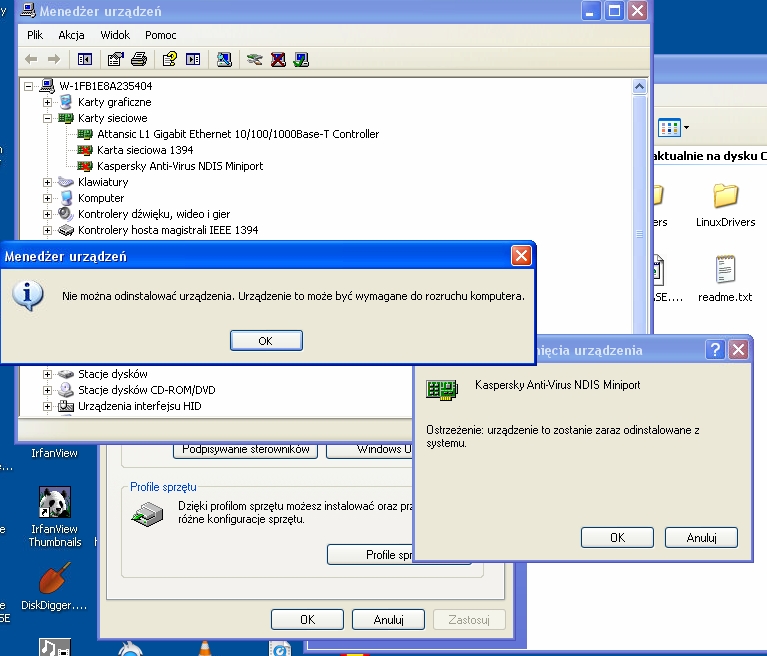Open Properties via the toolbar icon
Screen dimensions: 767x656
tap(115, 60)
